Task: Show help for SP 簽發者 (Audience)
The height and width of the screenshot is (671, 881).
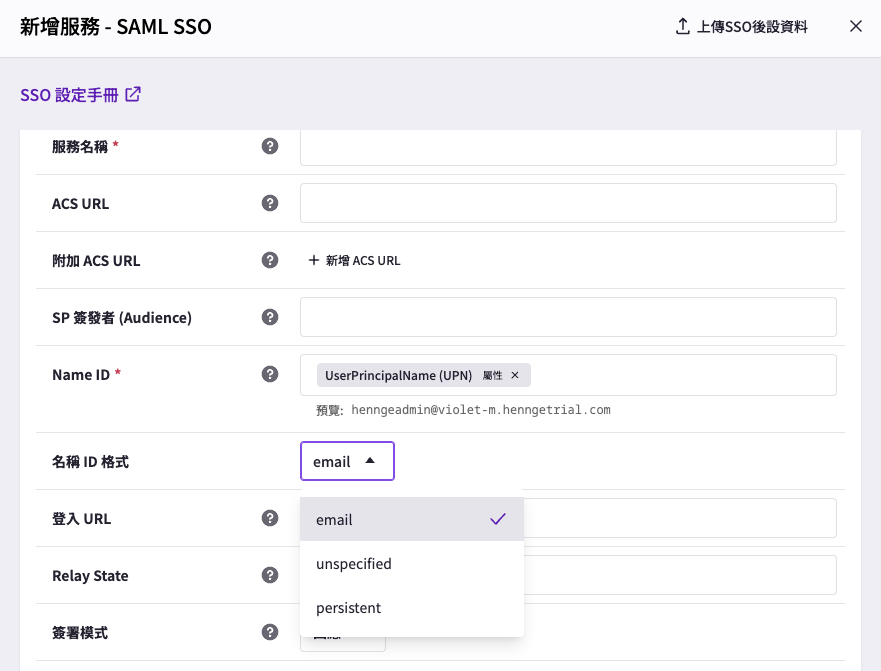Action: tap(270, 317)
